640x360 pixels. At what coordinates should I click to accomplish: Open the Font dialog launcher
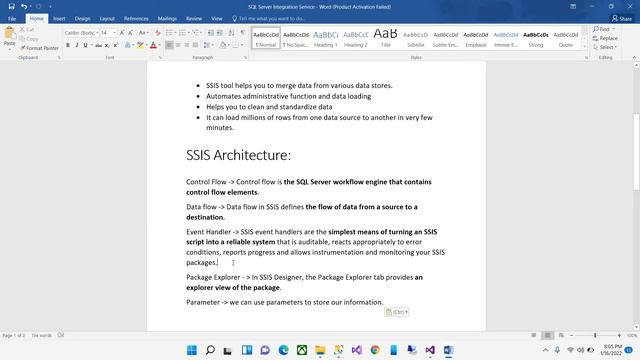click(160, 58)
